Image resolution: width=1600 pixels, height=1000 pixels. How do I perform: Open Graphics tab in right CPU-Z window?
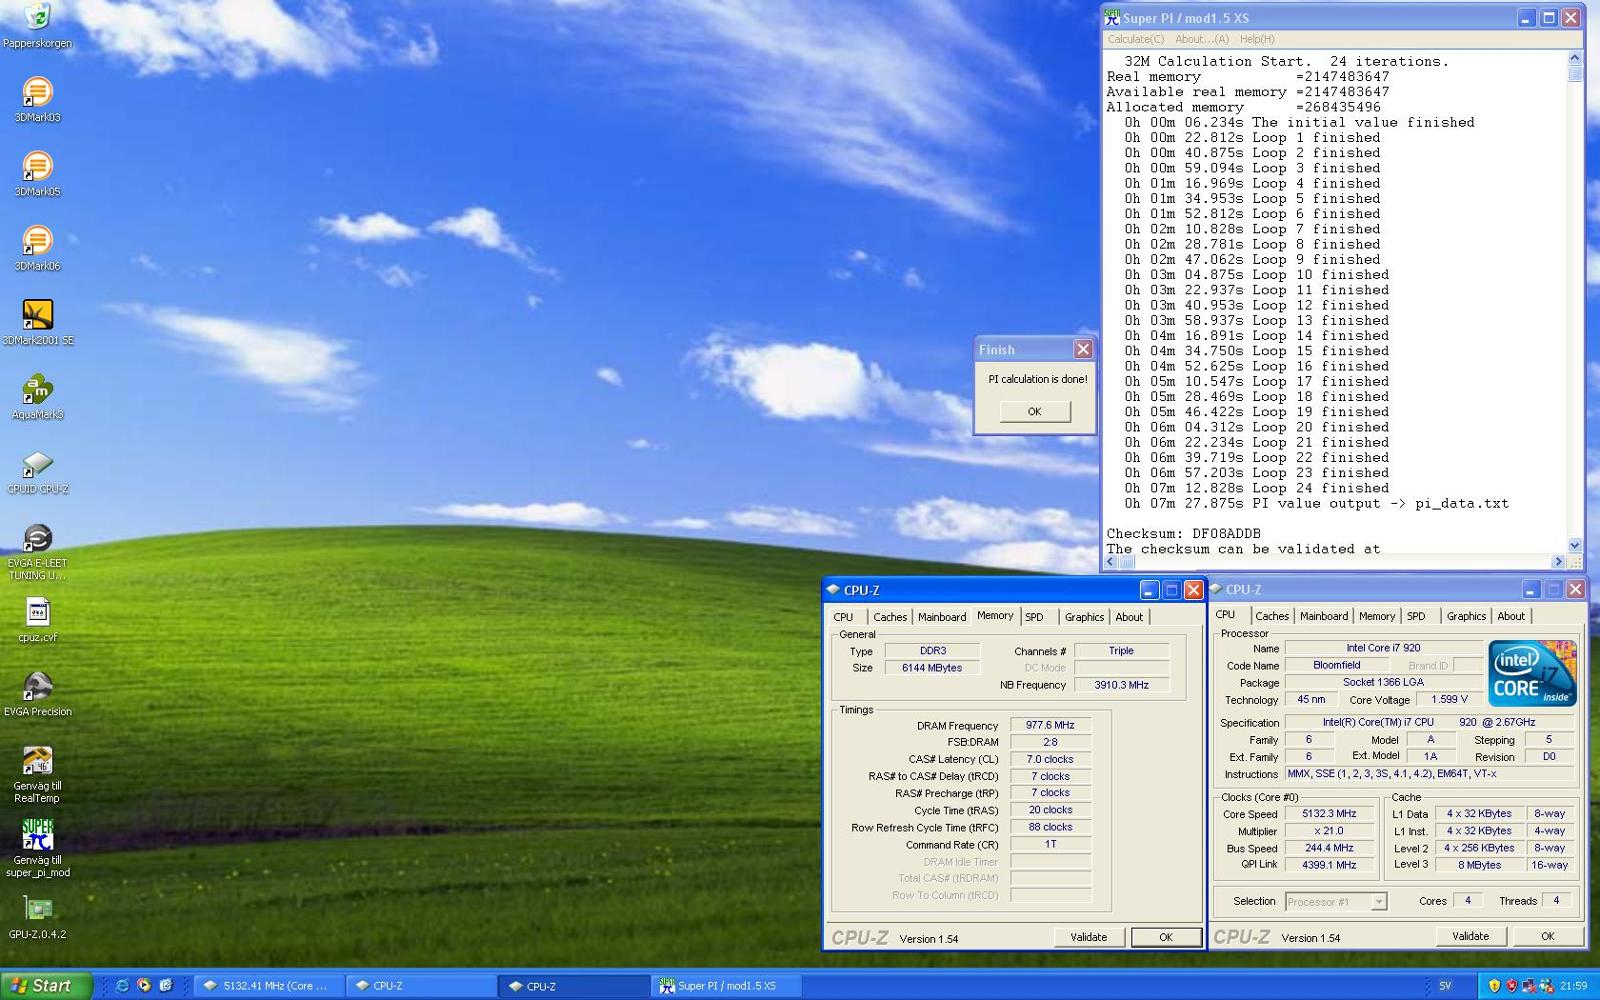click(1466, 616)
